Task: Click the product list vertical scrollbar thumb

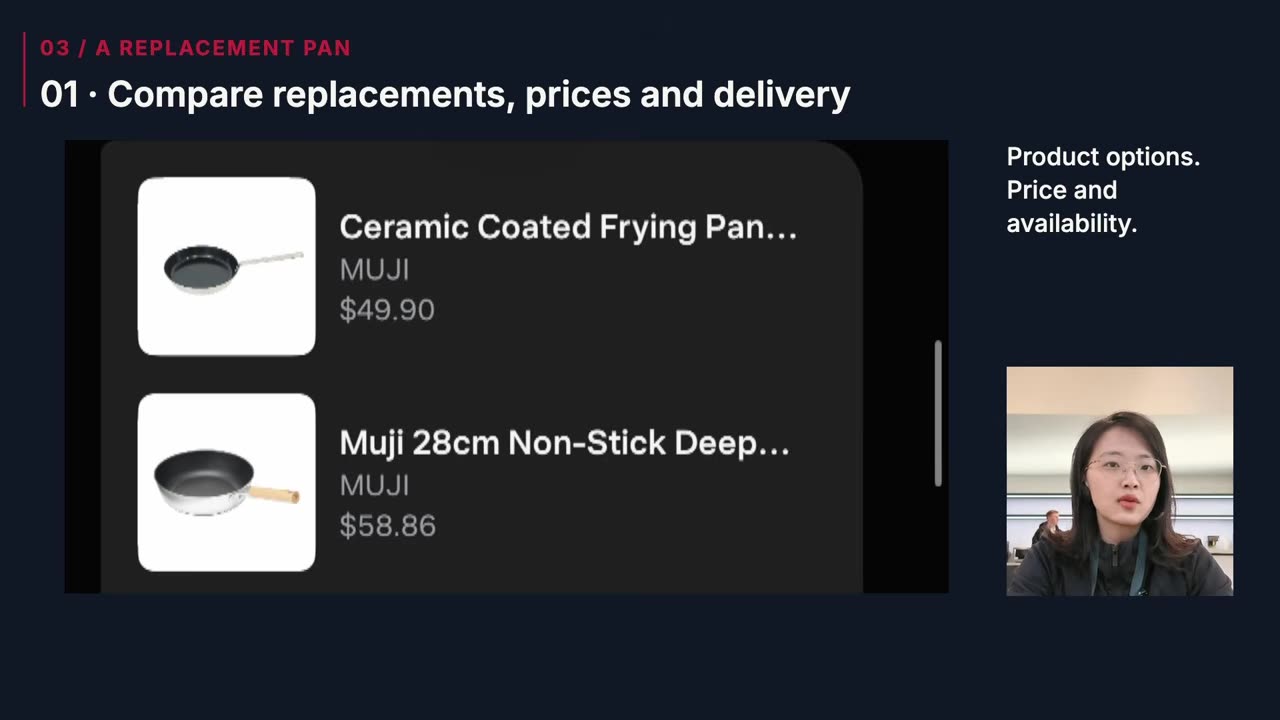Action: [x=938, y=413]
